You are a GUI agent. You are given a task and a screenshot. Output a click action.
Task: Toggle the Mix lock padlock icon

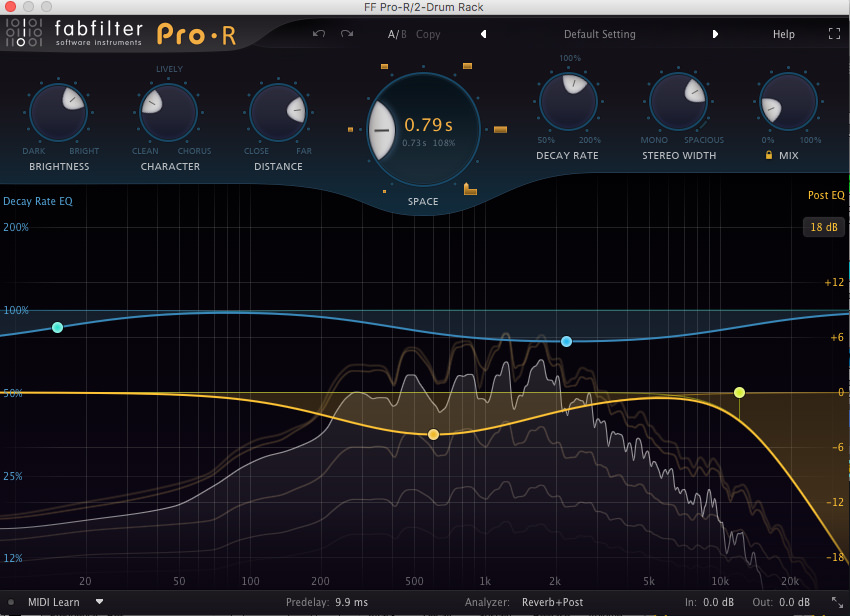point(769,155)
